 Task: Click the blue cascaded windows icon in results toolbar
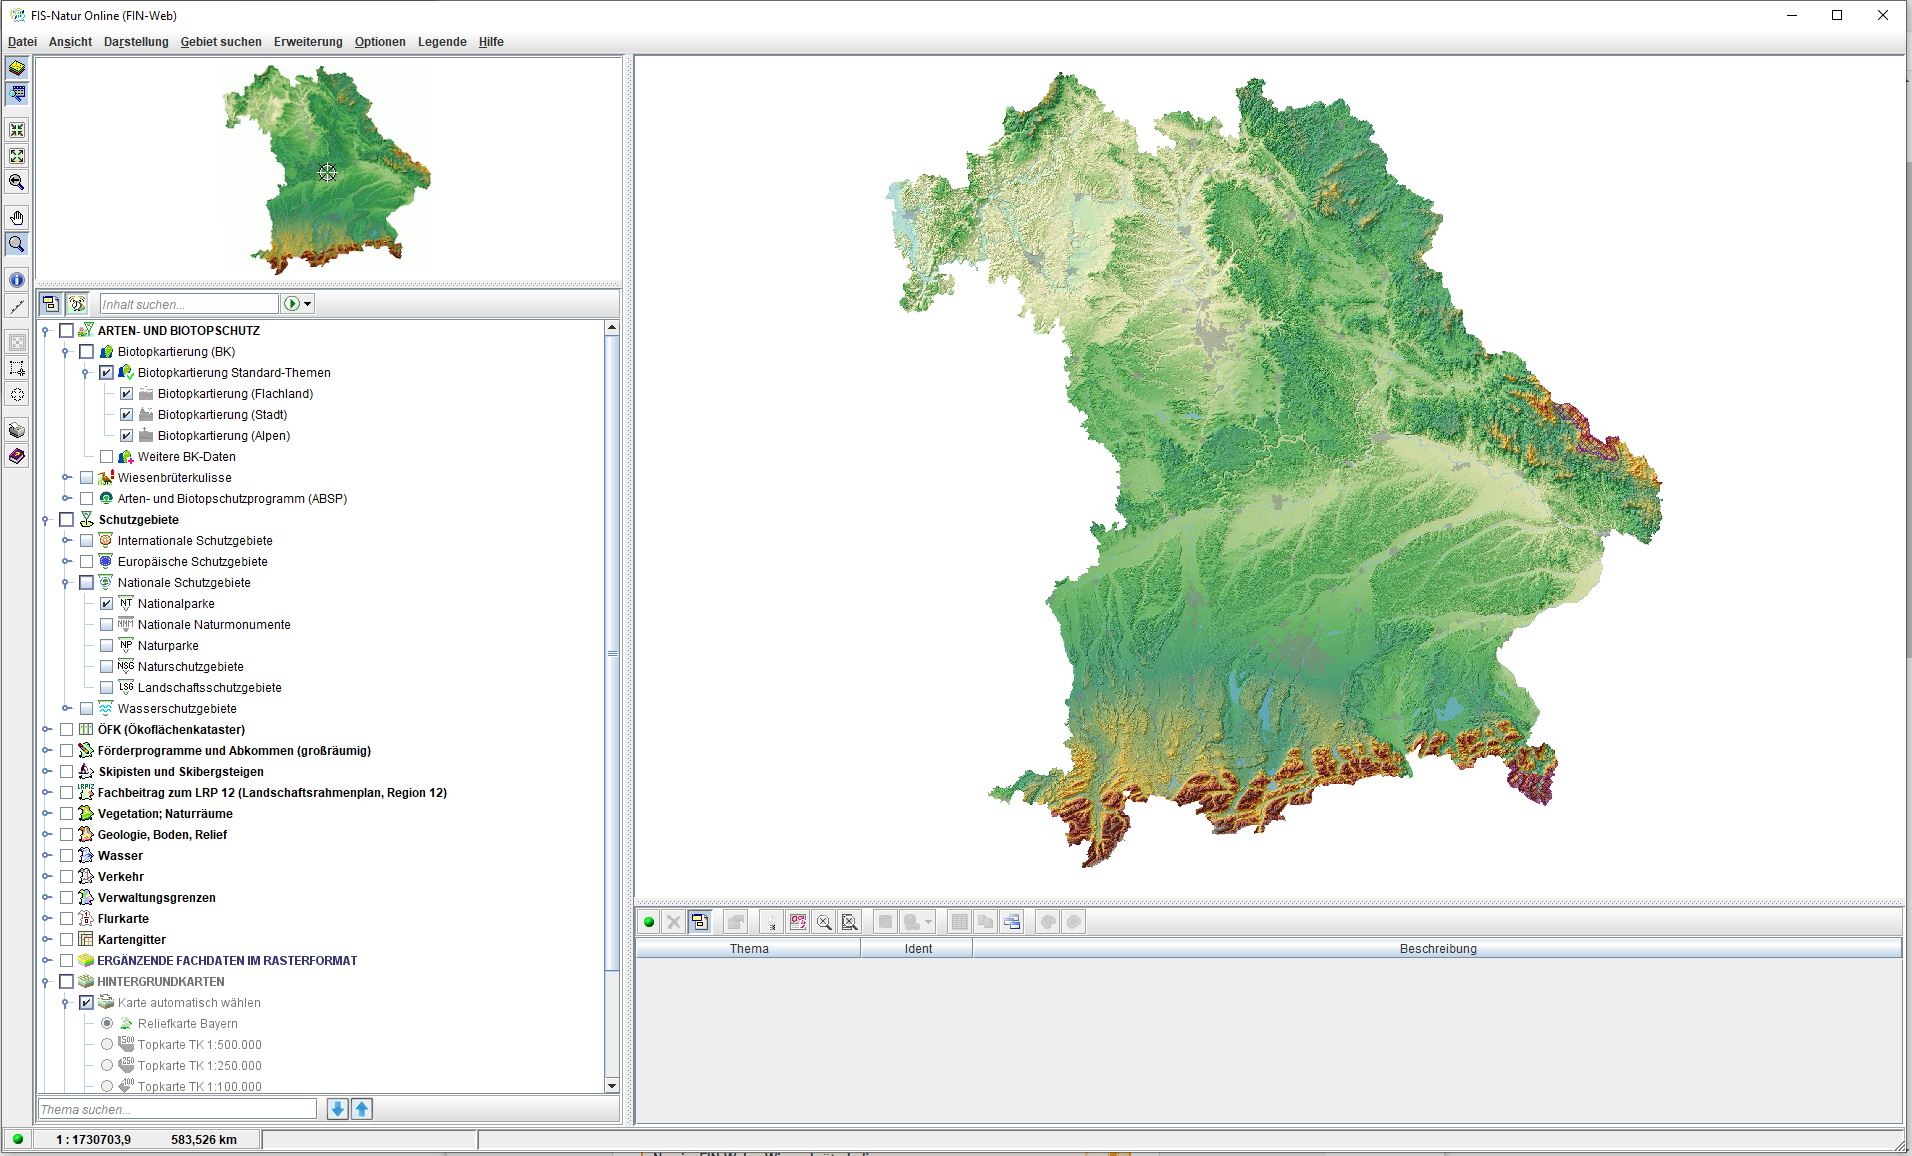(1012, 922)
